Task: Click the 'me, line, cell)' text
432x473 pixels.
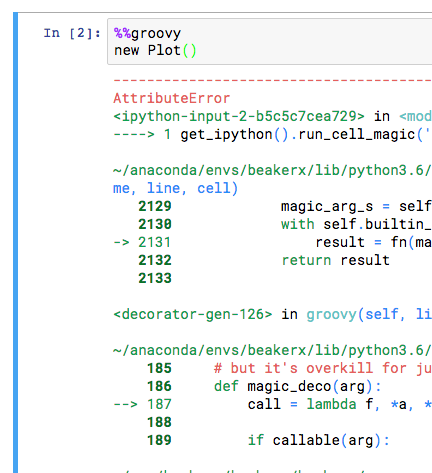Action: point(175,188)
